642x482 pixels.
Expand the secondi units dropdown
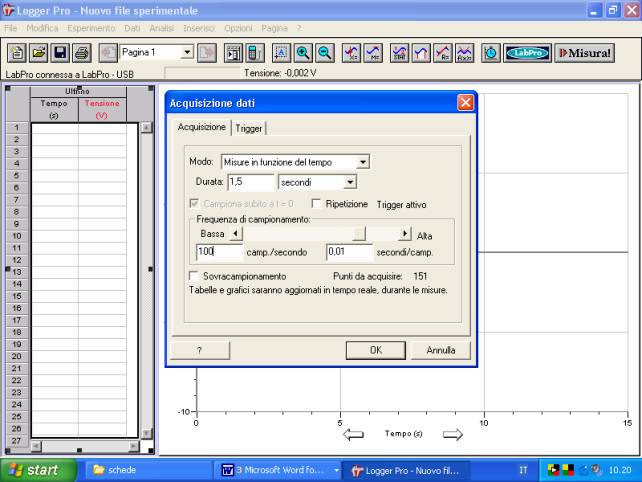350,182
